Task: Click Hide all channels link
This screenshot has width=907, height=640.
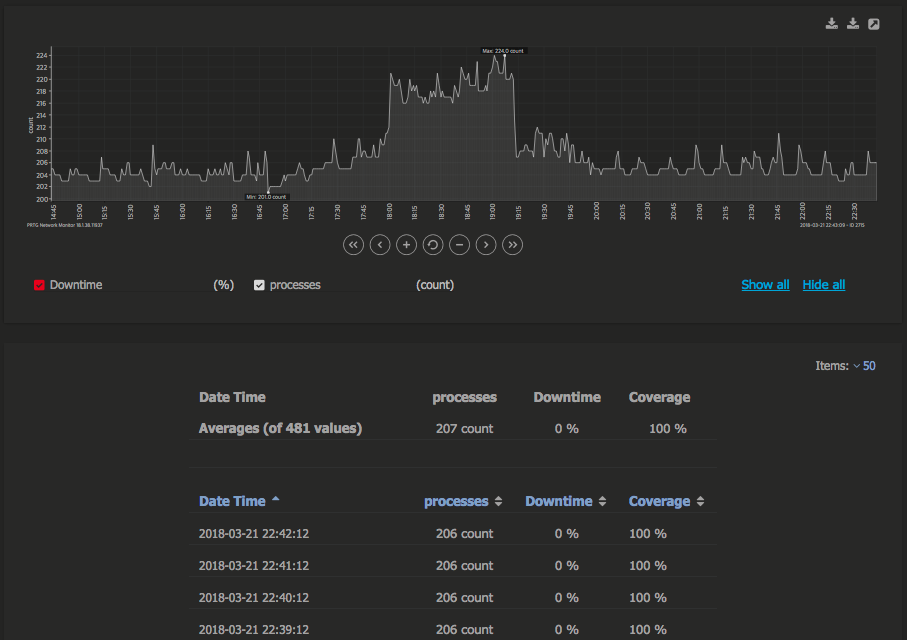Action: click(823, 284)
